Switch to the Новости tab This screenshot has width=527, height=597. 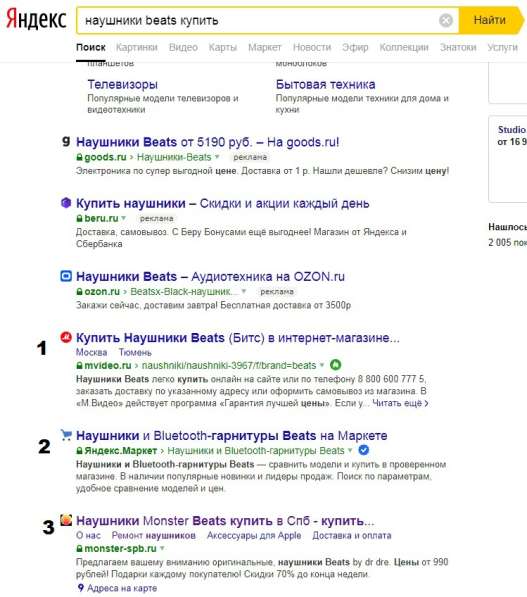pyautogui.click(x=312, y=47)
